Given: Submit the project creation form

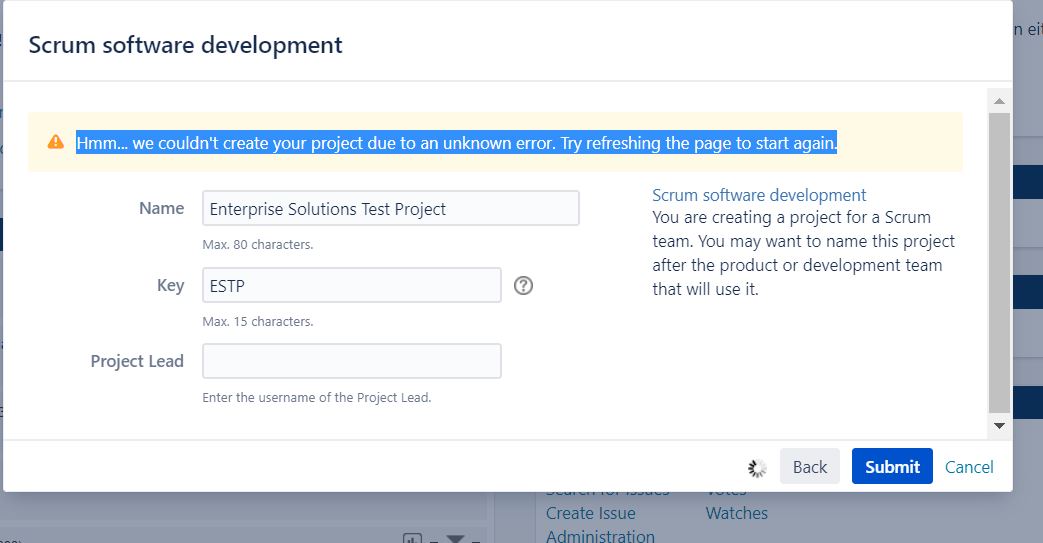Looking at the screenshot, I should click(892, 466).
